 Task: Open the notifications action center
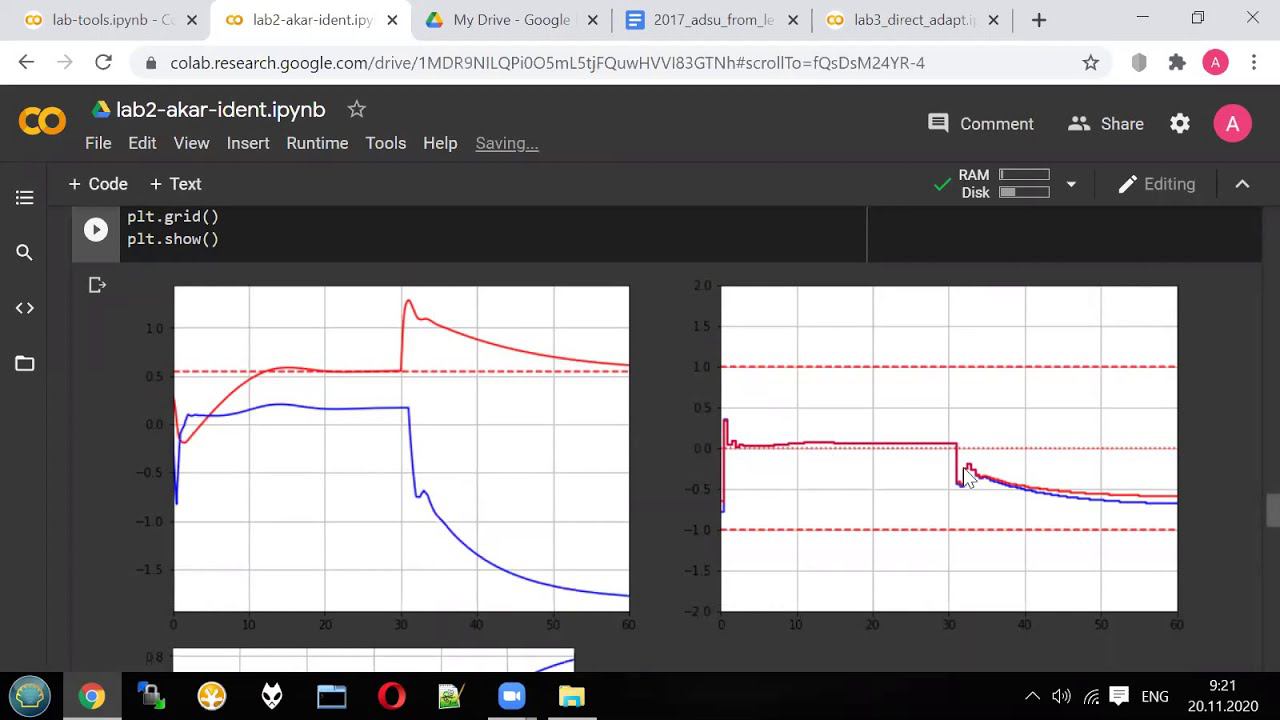[x=1119, y=696]
